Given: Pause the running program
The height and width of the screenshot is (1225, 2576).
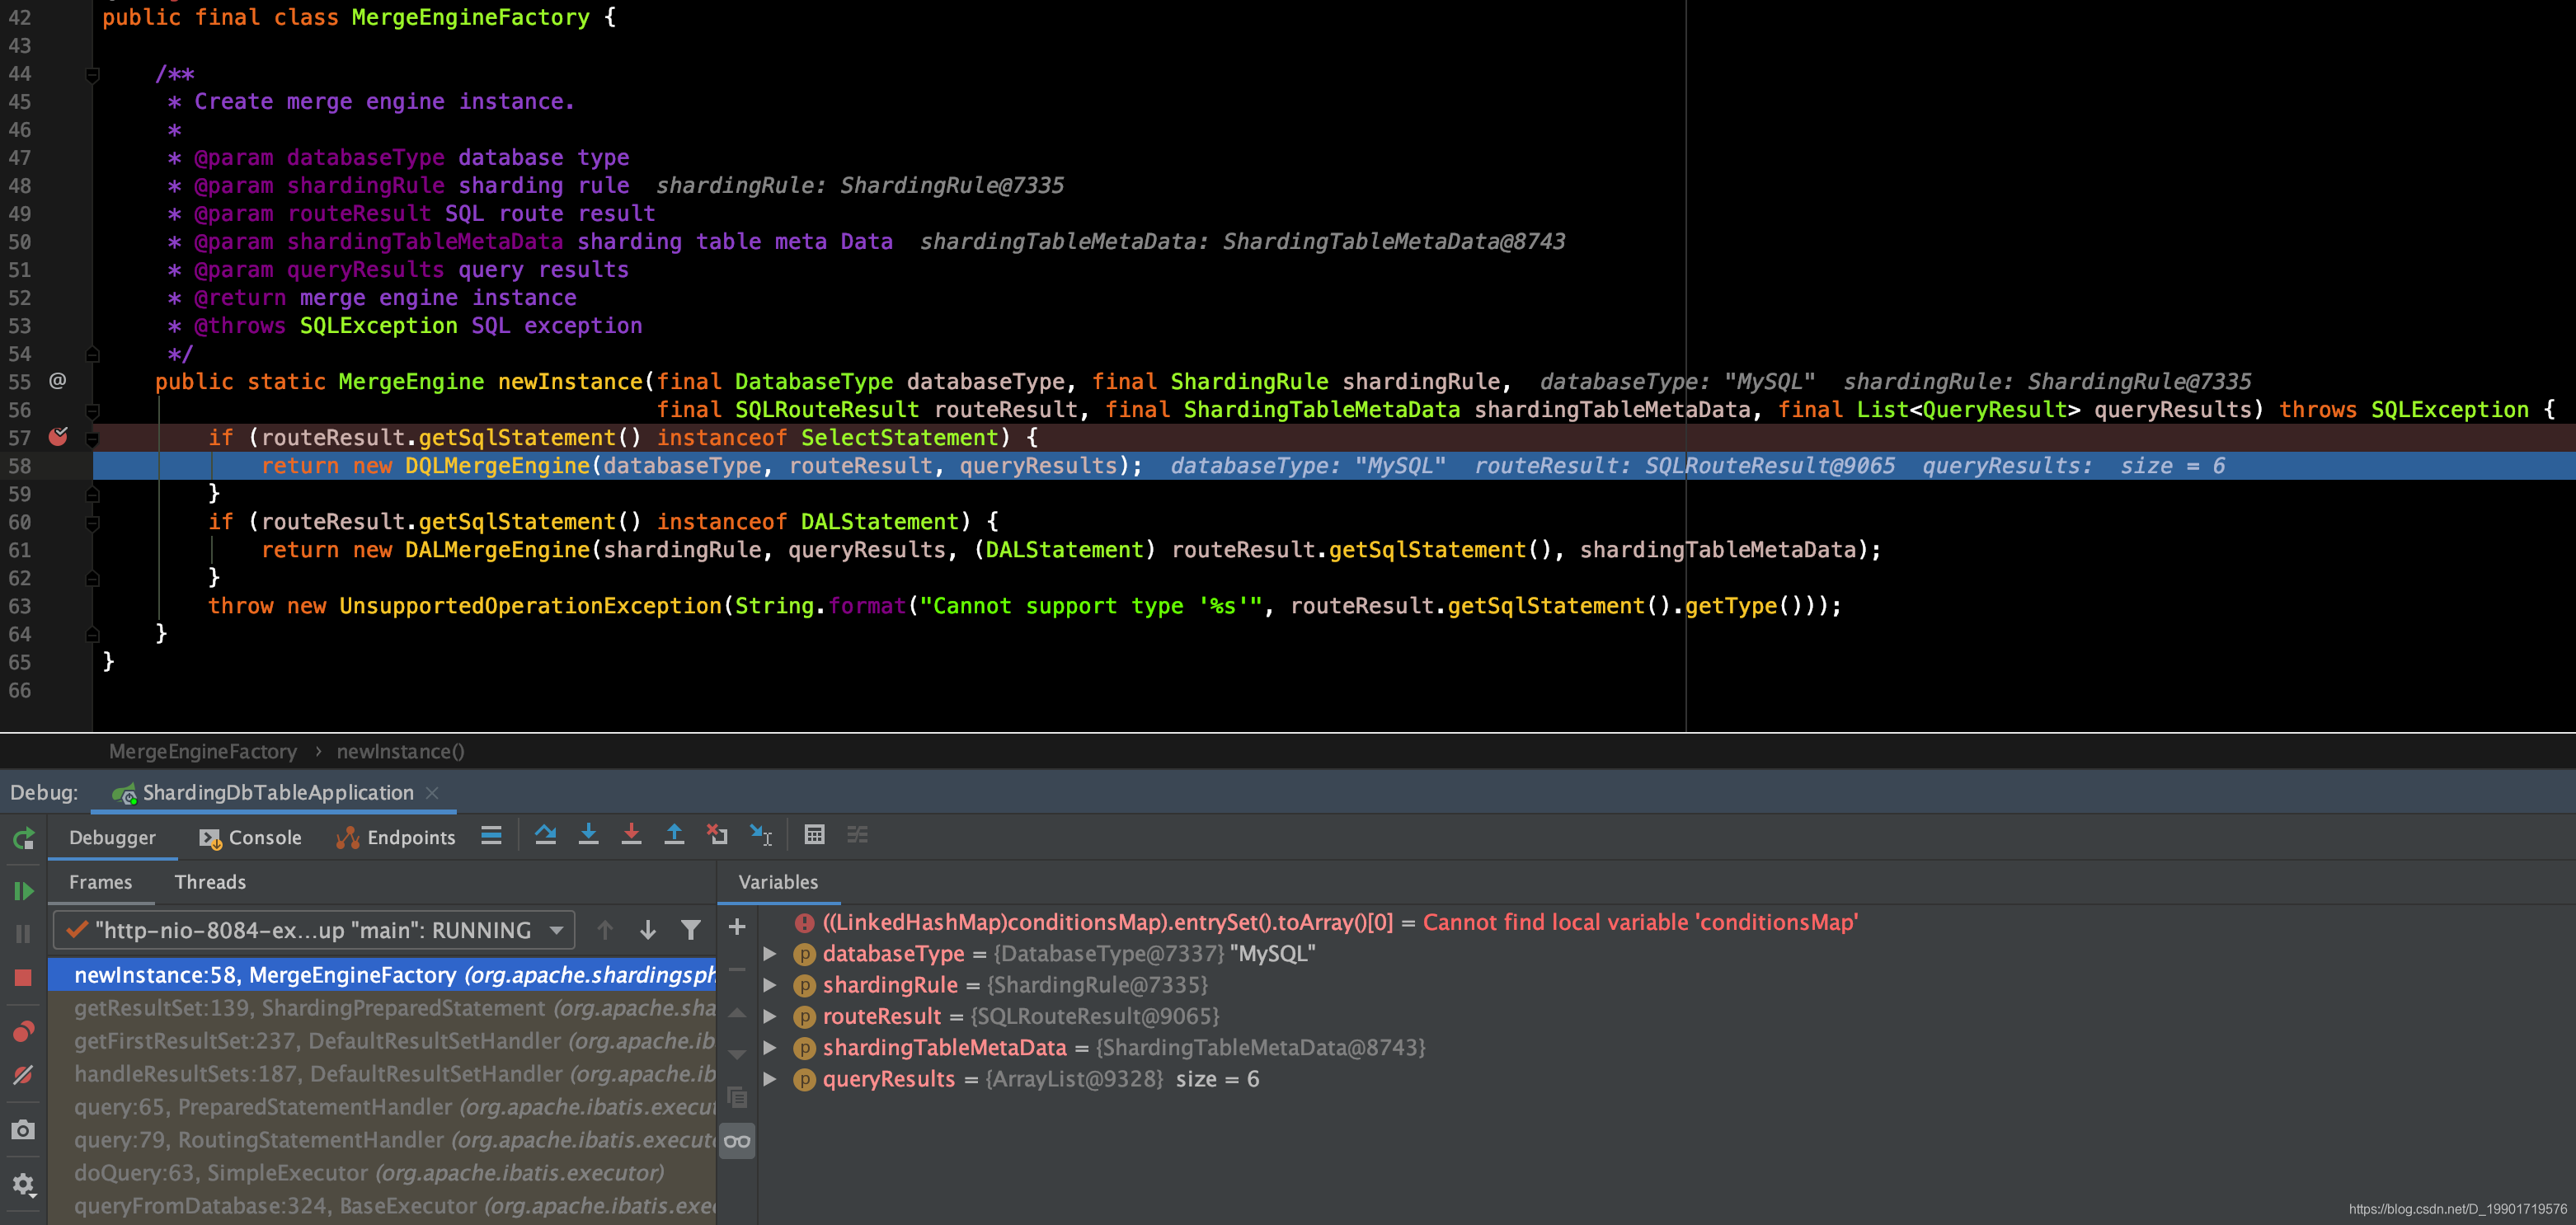Looking at the screenshot, I should coord(23,934).
